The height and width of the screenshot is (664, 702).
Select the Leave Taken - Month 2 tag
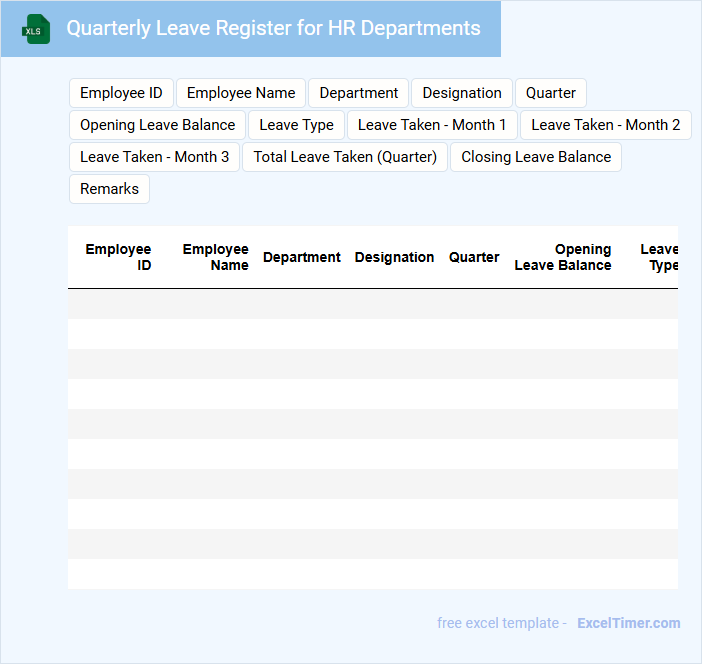pos(606,125)
